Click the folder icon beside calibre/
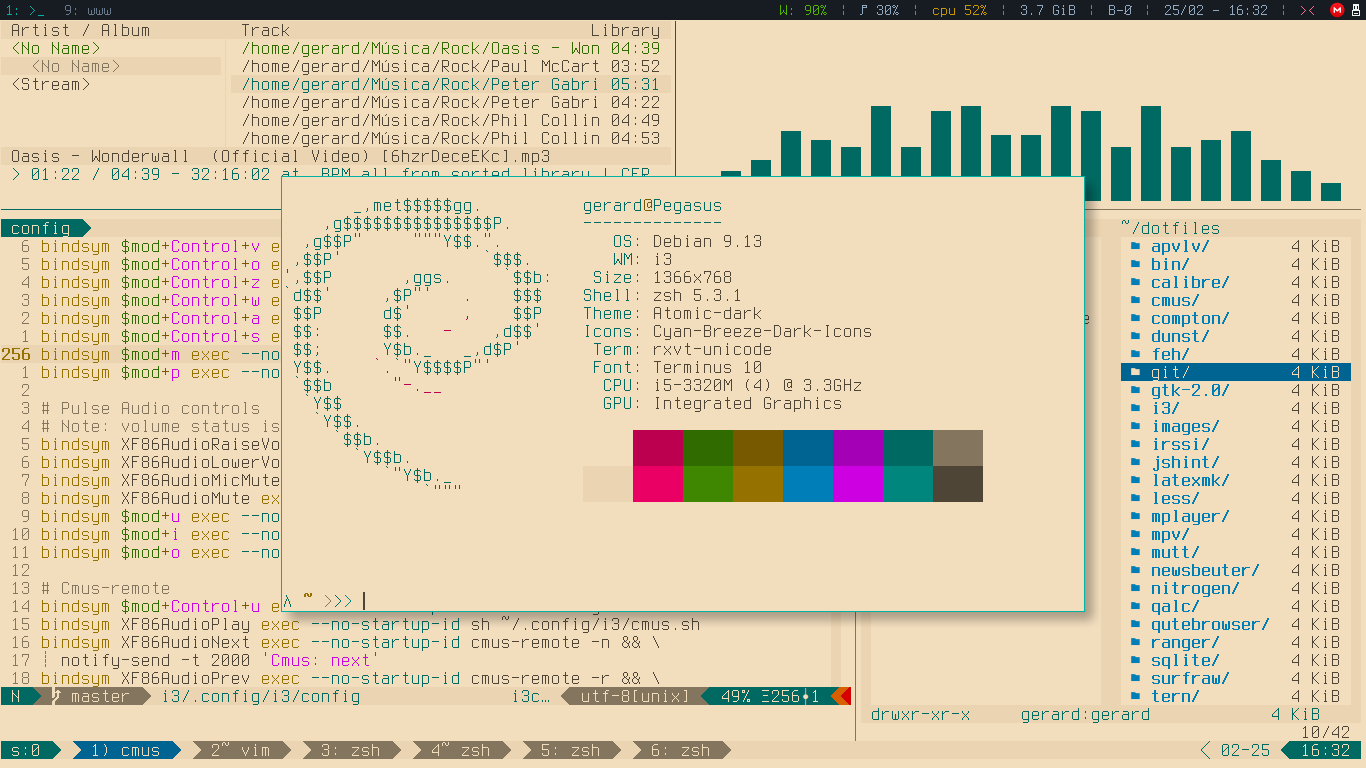The height and width of the screenshot is (768, 1366). [x=1135, y=282]
